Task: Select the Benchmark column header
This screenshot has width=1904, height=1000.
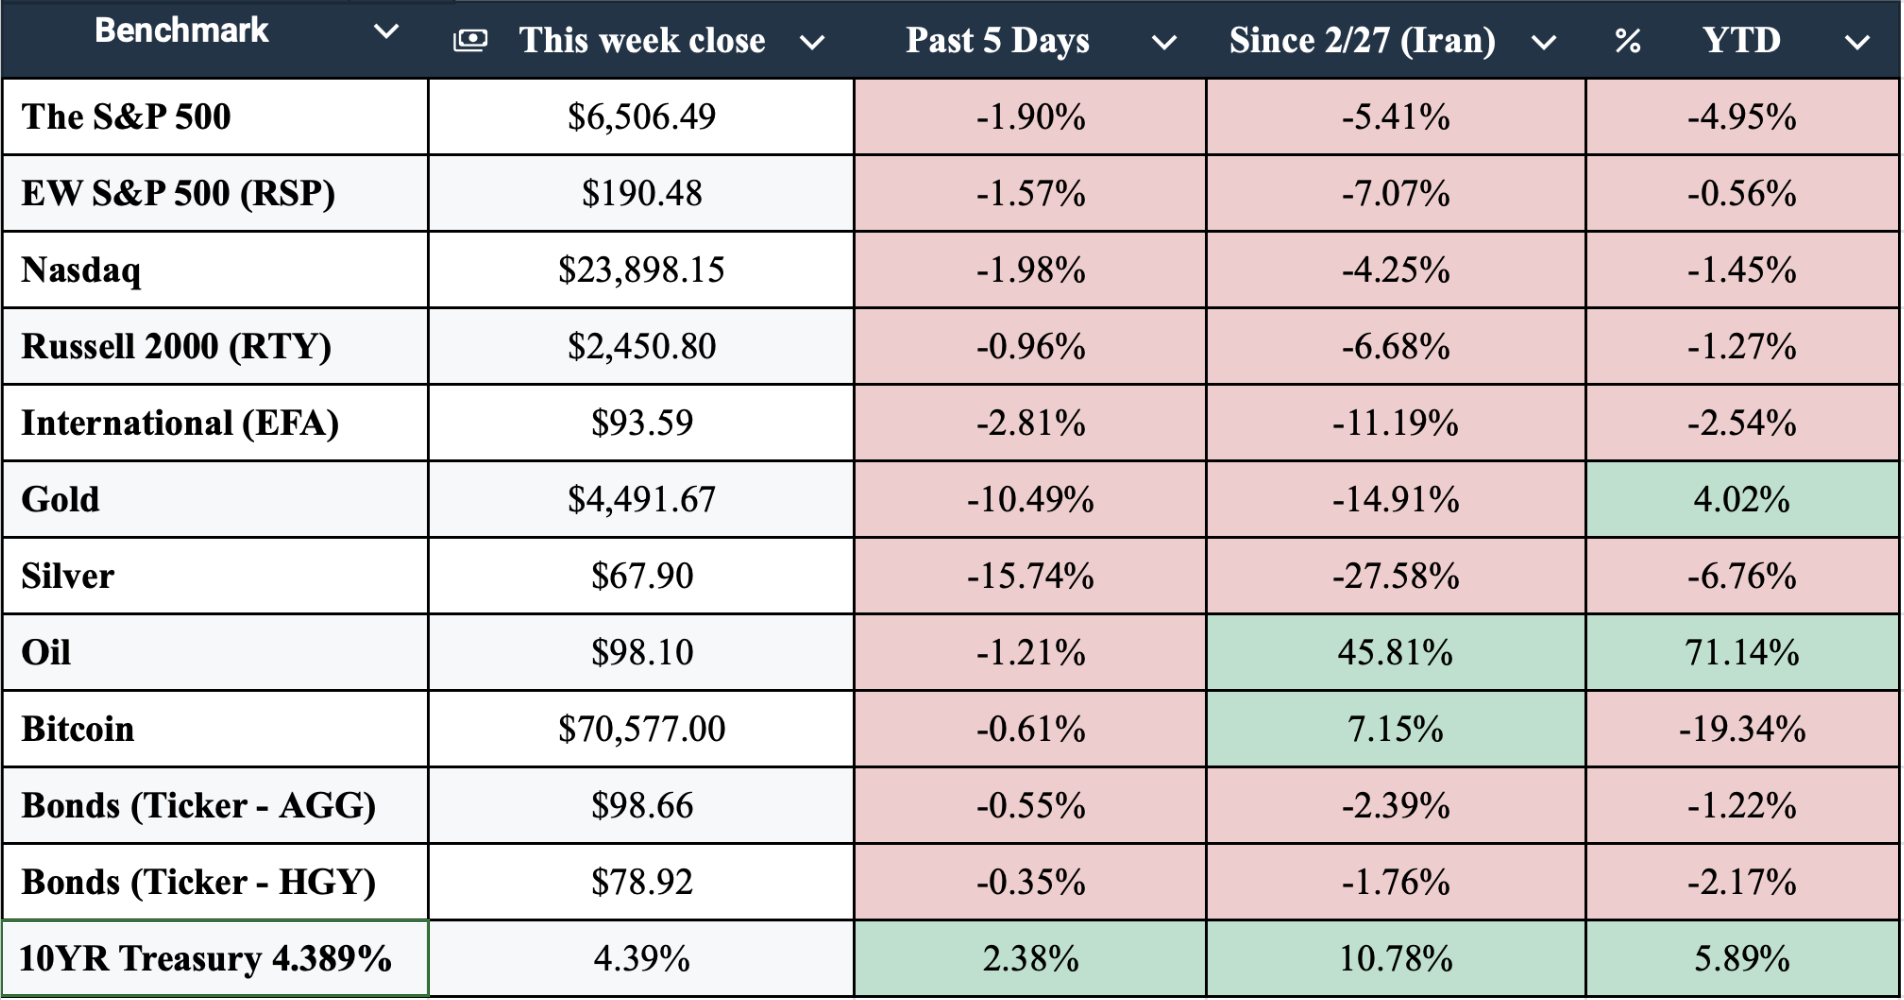Action: coord(181,31)
